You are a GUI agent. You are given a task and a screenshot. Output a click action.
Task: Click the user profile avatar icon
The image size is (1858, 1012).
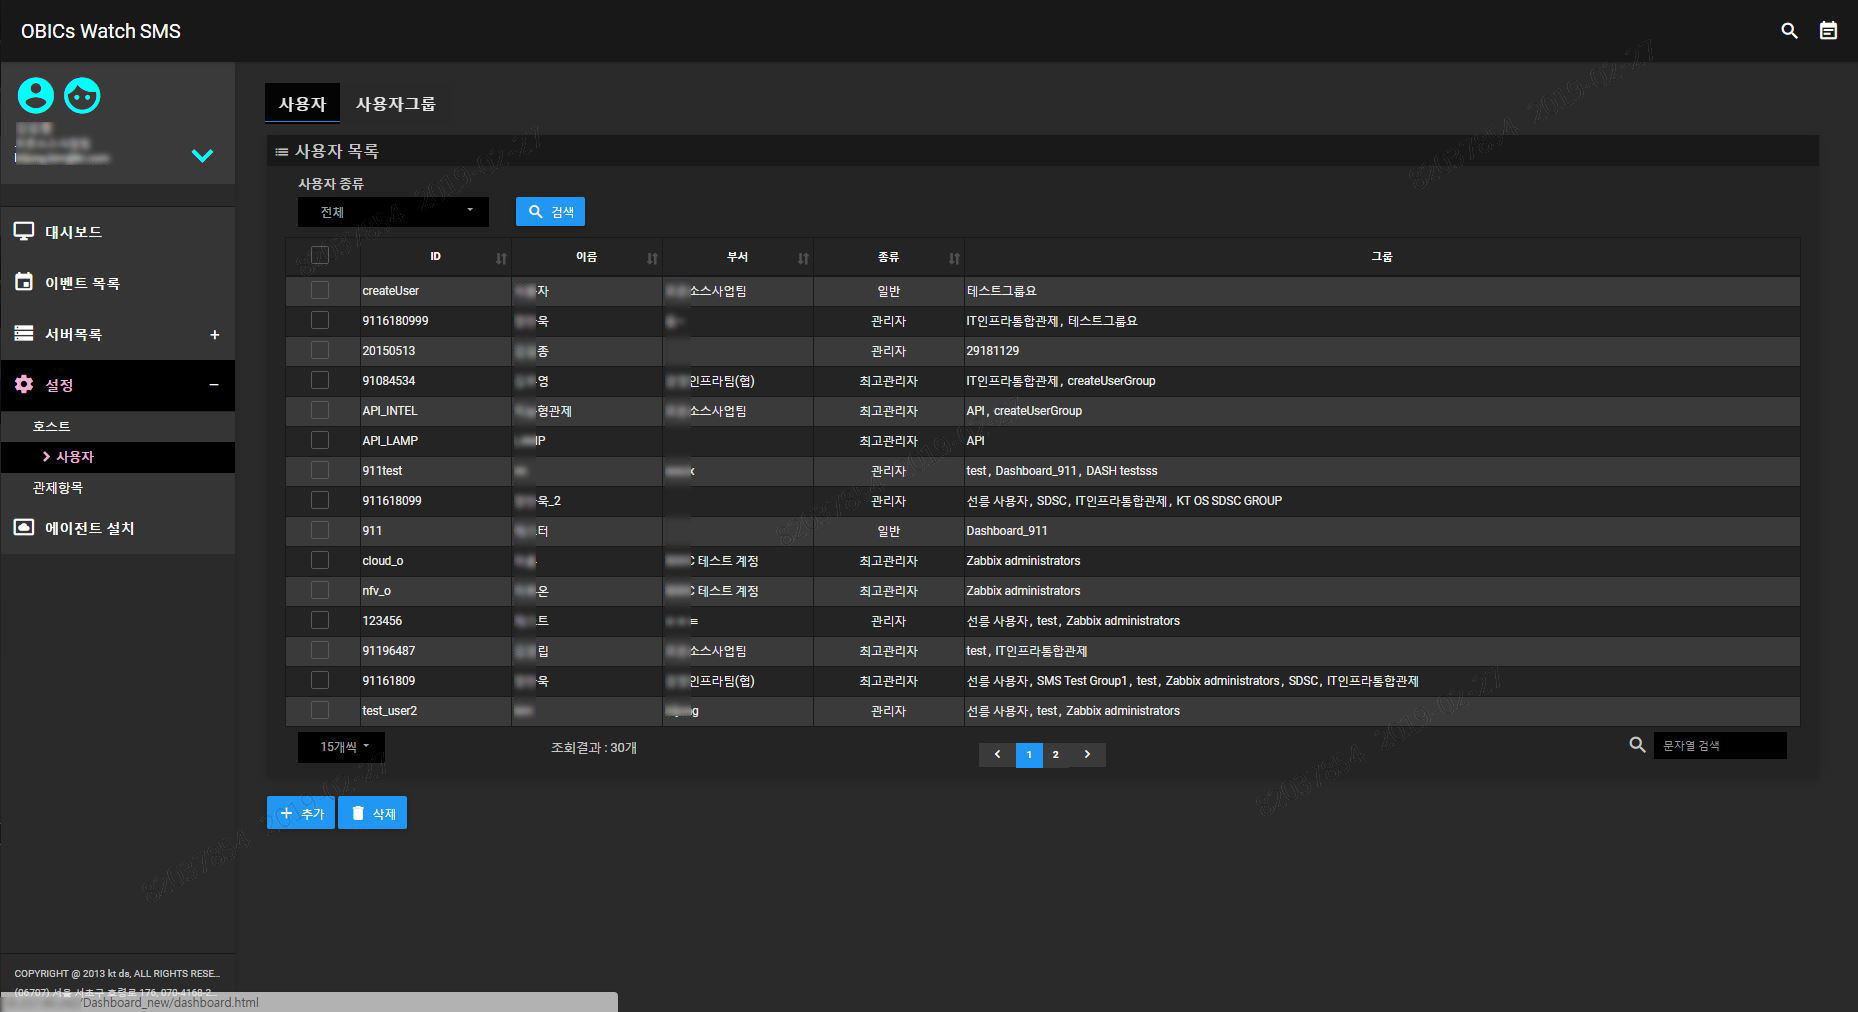[36, 96]
